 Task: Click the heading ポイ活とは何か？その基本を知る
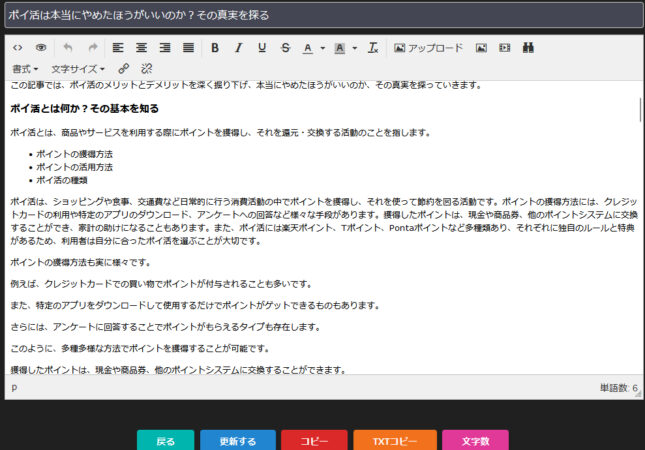coord(84,109)
